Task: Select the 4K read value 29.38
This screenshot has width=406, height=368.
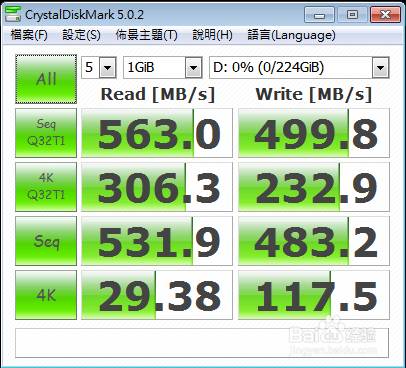Action: [157, 295]
